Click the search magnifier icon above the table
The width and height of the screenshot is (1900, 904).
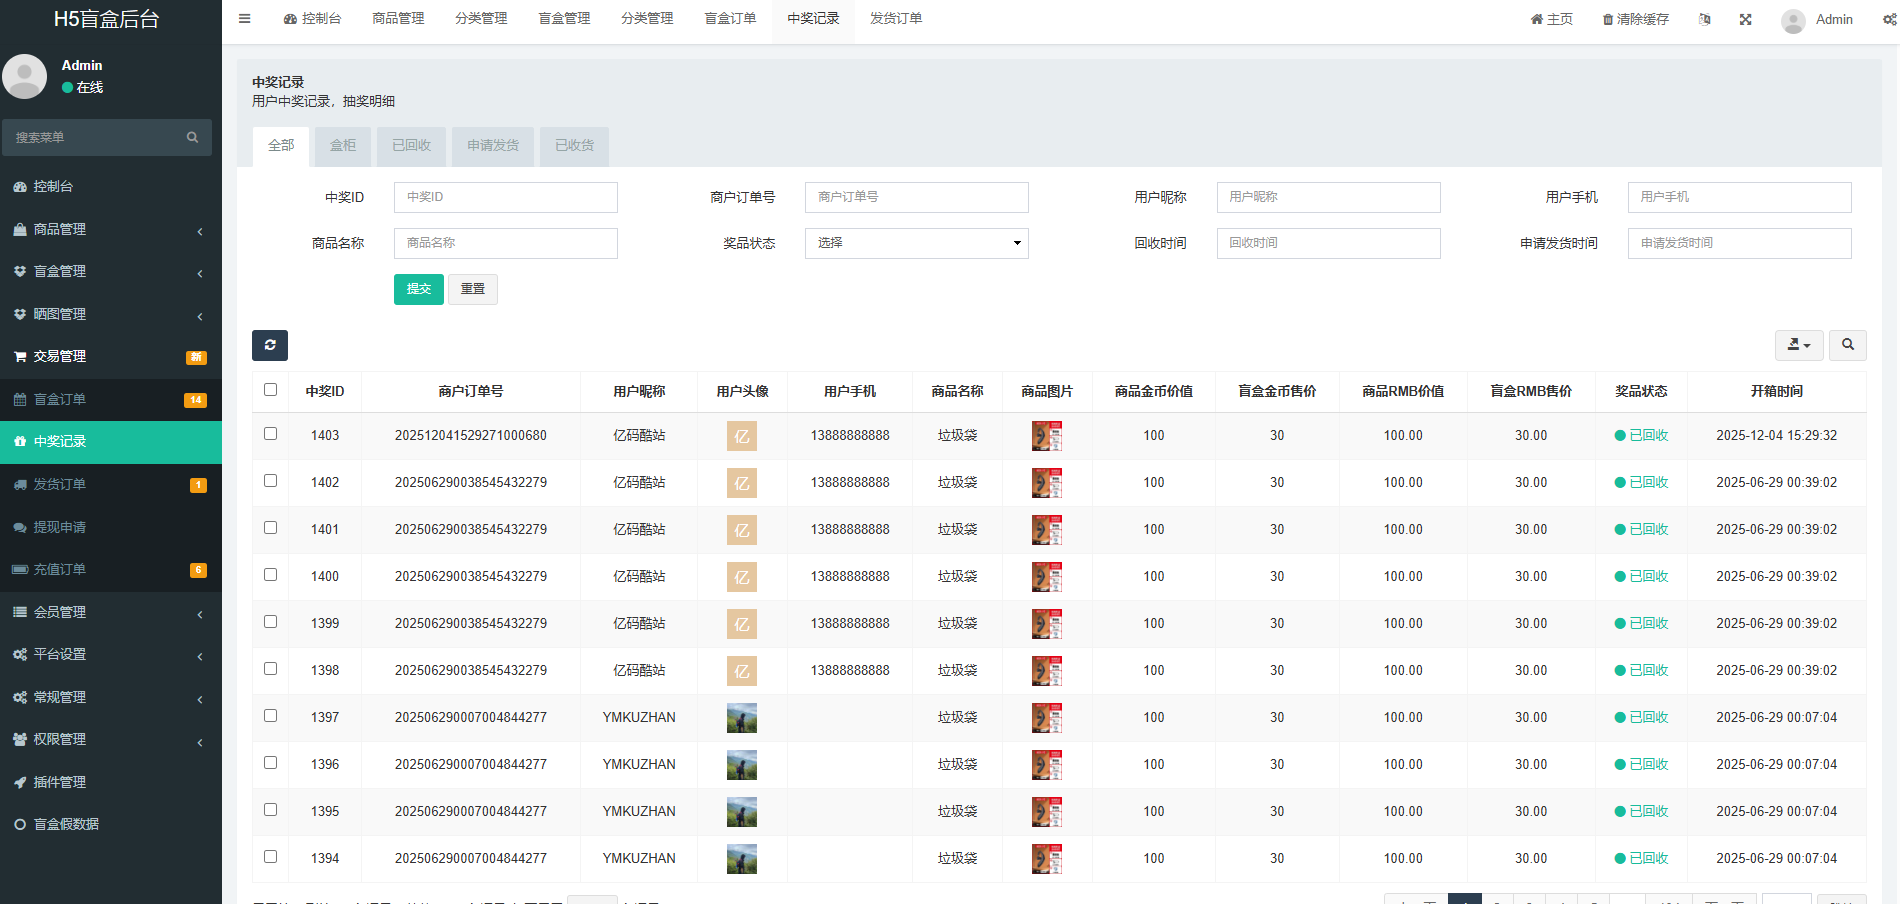1847,345
